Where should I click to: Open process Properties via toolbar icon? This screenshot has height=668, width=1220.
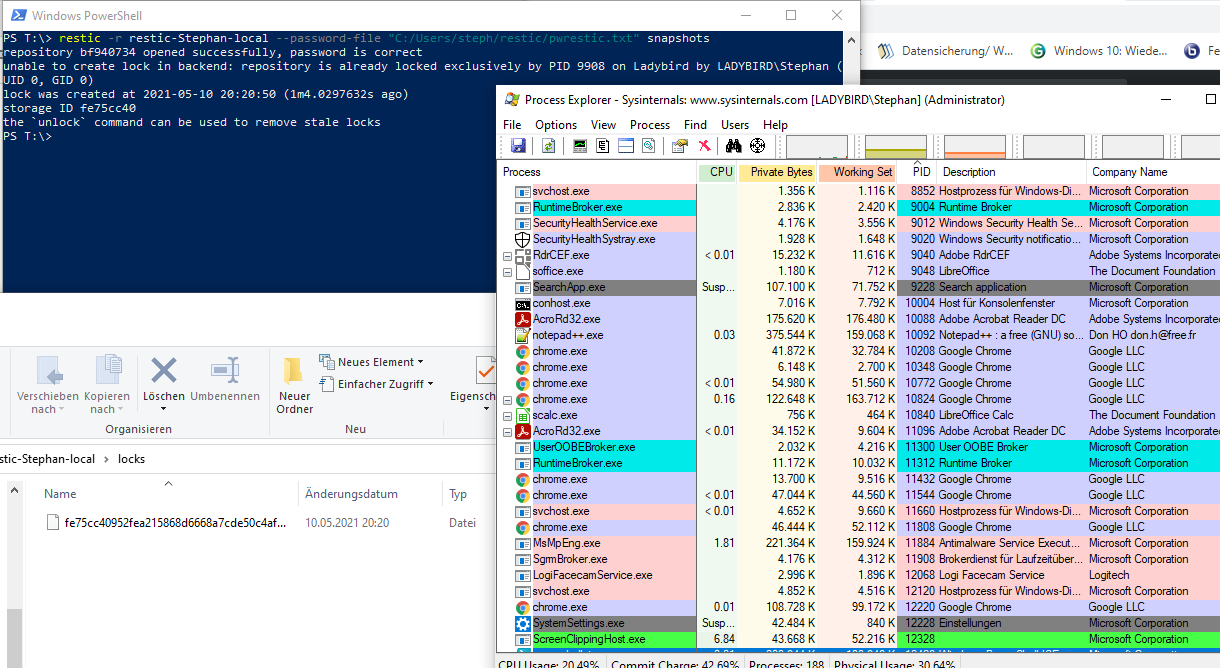click(680, 146)
